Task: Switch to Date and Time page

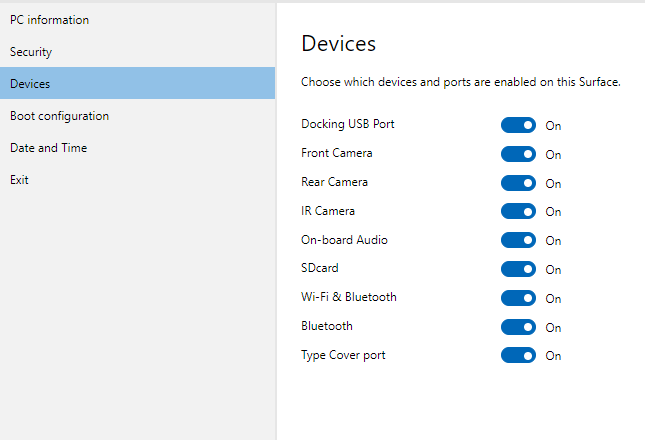Action: click(x=48, y=148)
